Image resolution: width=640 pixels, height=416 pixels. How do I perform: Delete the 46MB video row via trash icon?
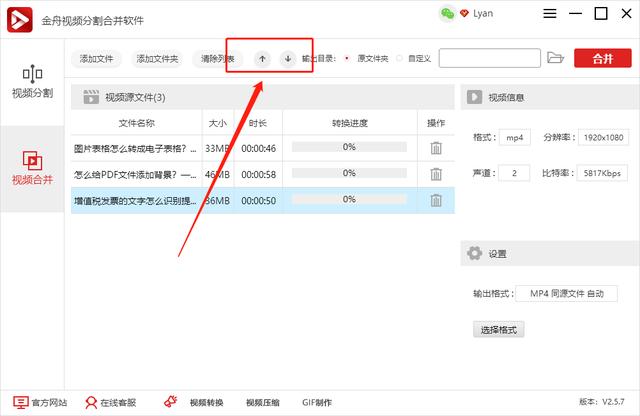coord(436,174)
